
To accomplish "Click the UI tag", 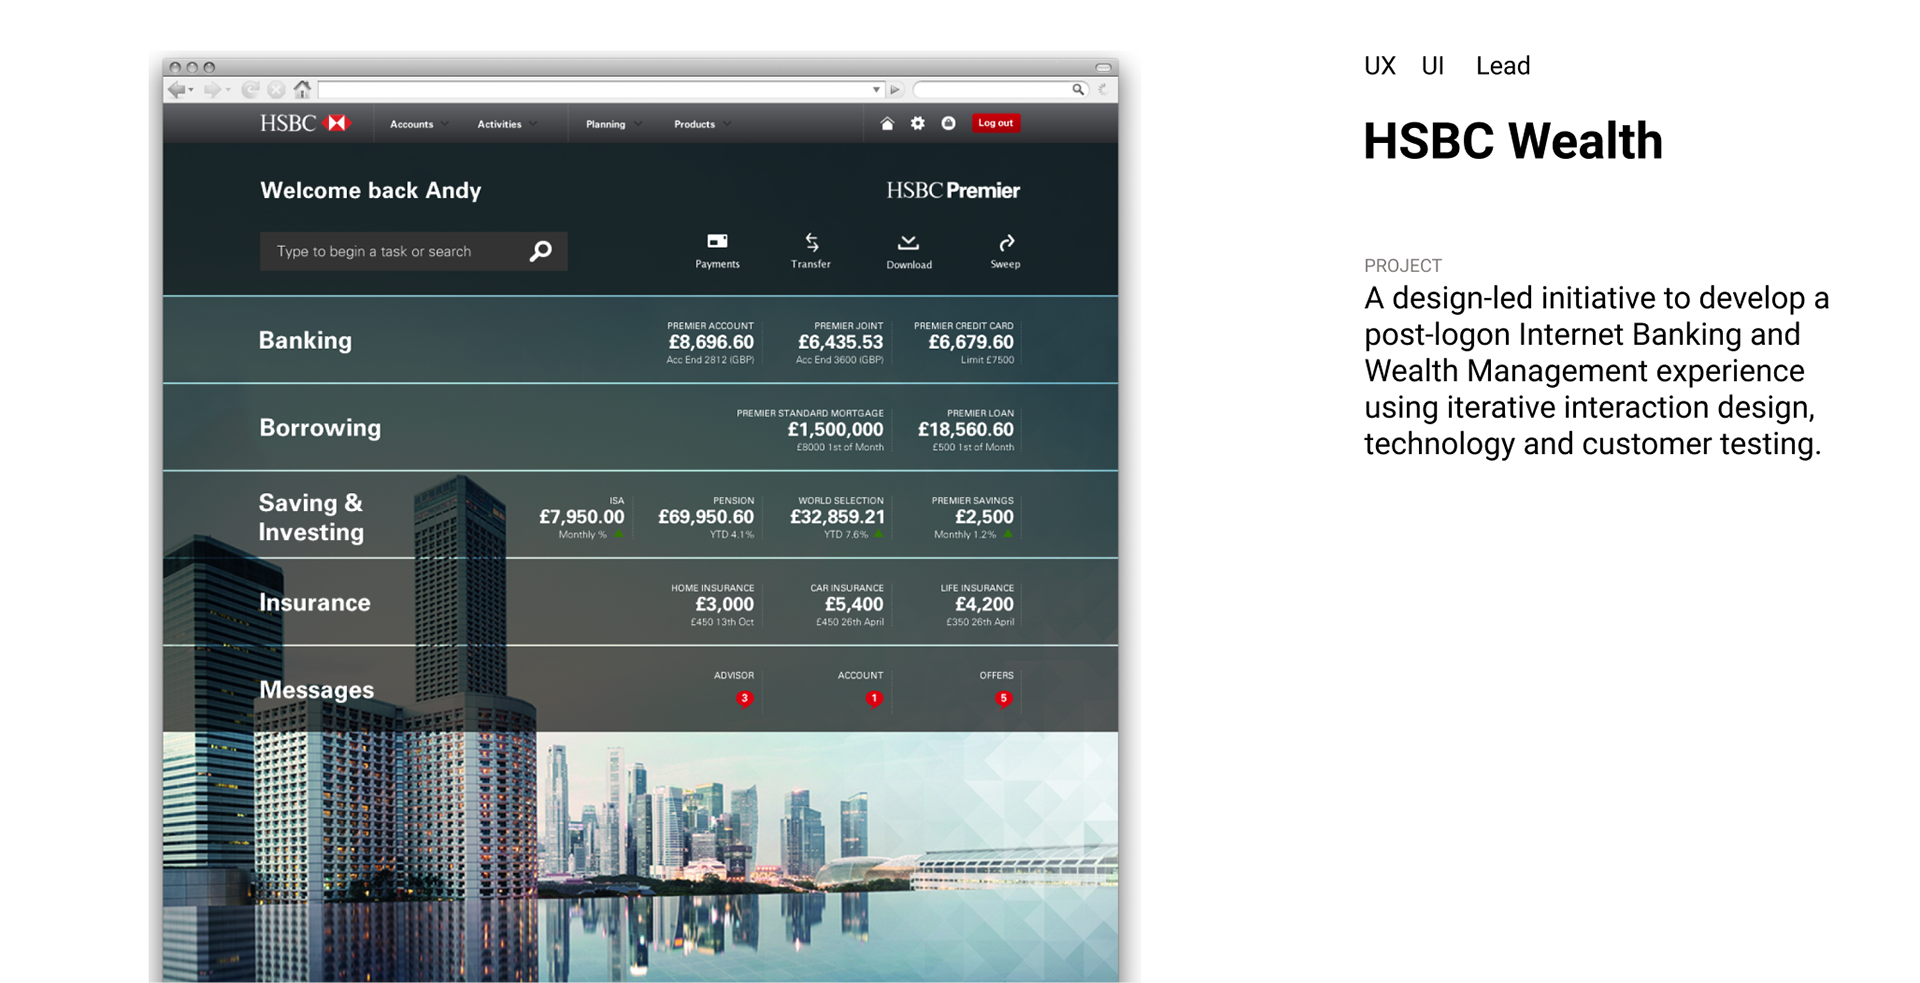I will point(1433,66).
